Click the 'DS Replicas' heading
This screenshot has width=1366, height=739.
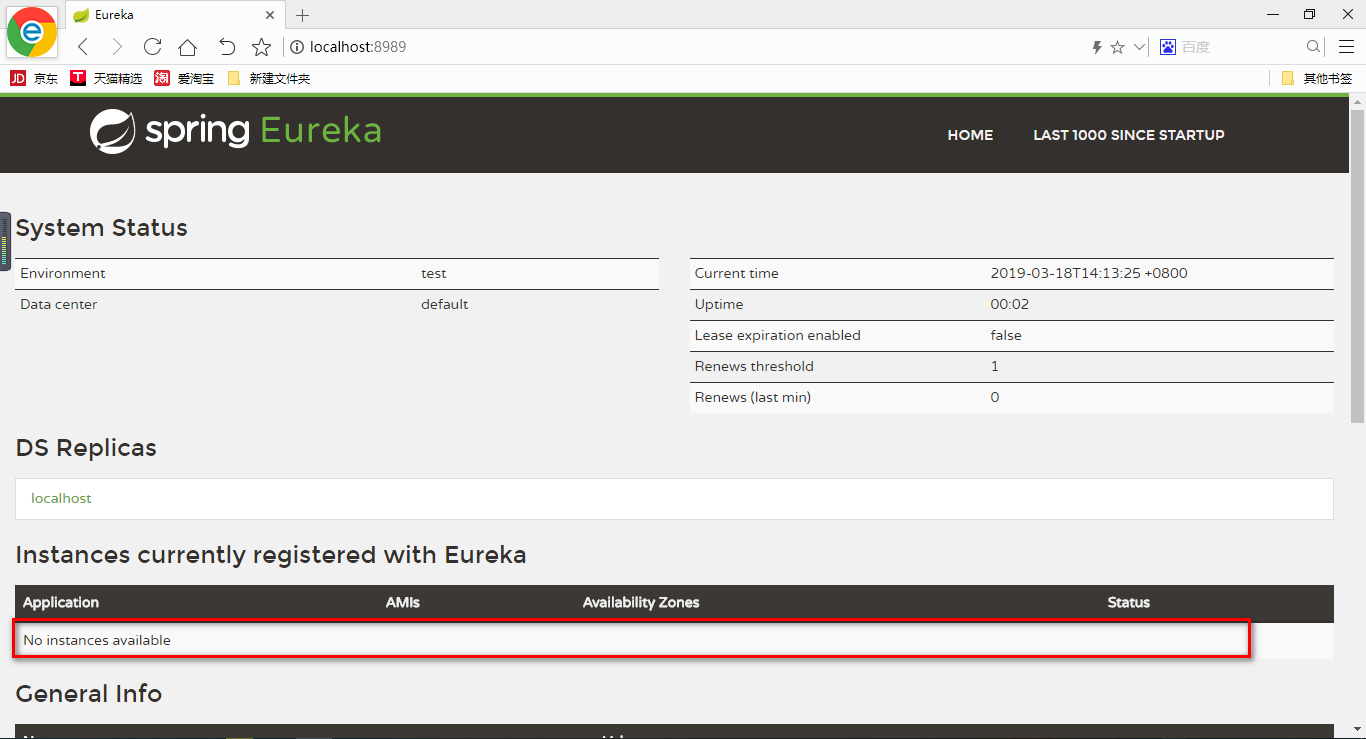click(x=86, y=448)
